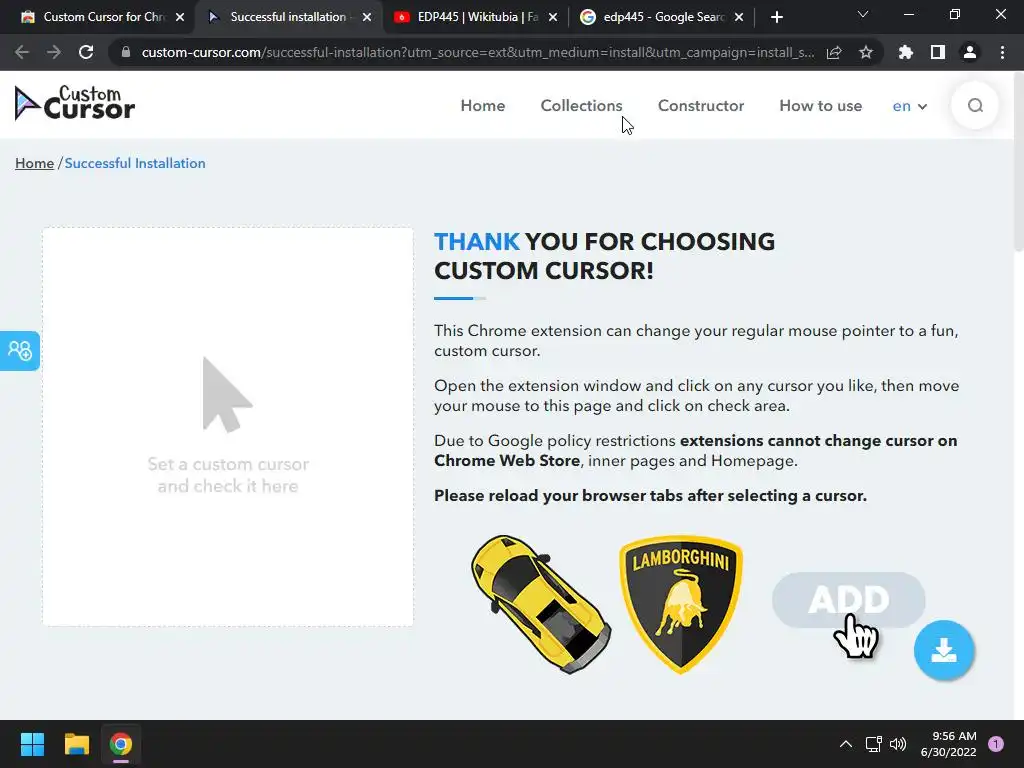This screenshot has width=1024, height=768.
Task: Open the Extensions puzzle icon
Action: pyautogui.click(x=906, y=52)
